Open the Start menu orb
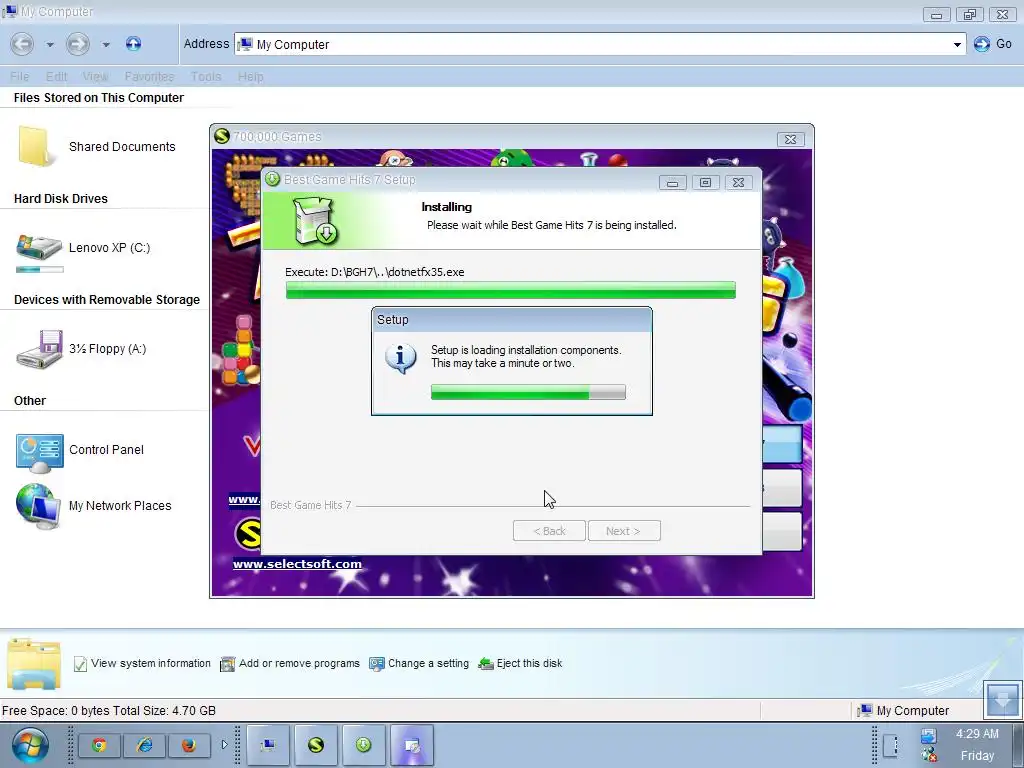The height and width of the screenshot is (768, 1024). coord(29,746)
